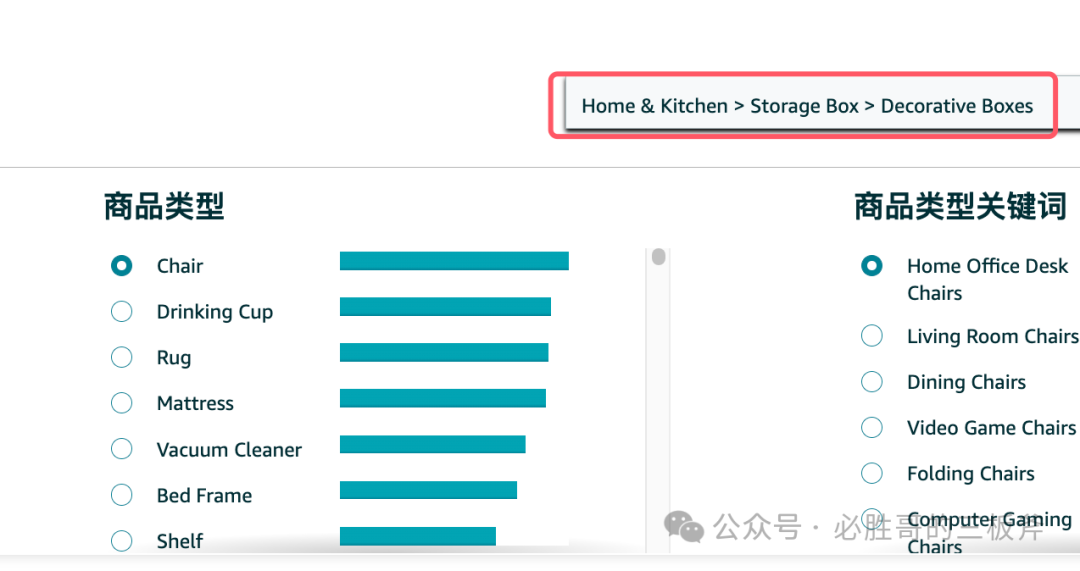The image size is (1080, 571).
Task: Pick the Video Game Chairs keyword
Action: point(872,428)
